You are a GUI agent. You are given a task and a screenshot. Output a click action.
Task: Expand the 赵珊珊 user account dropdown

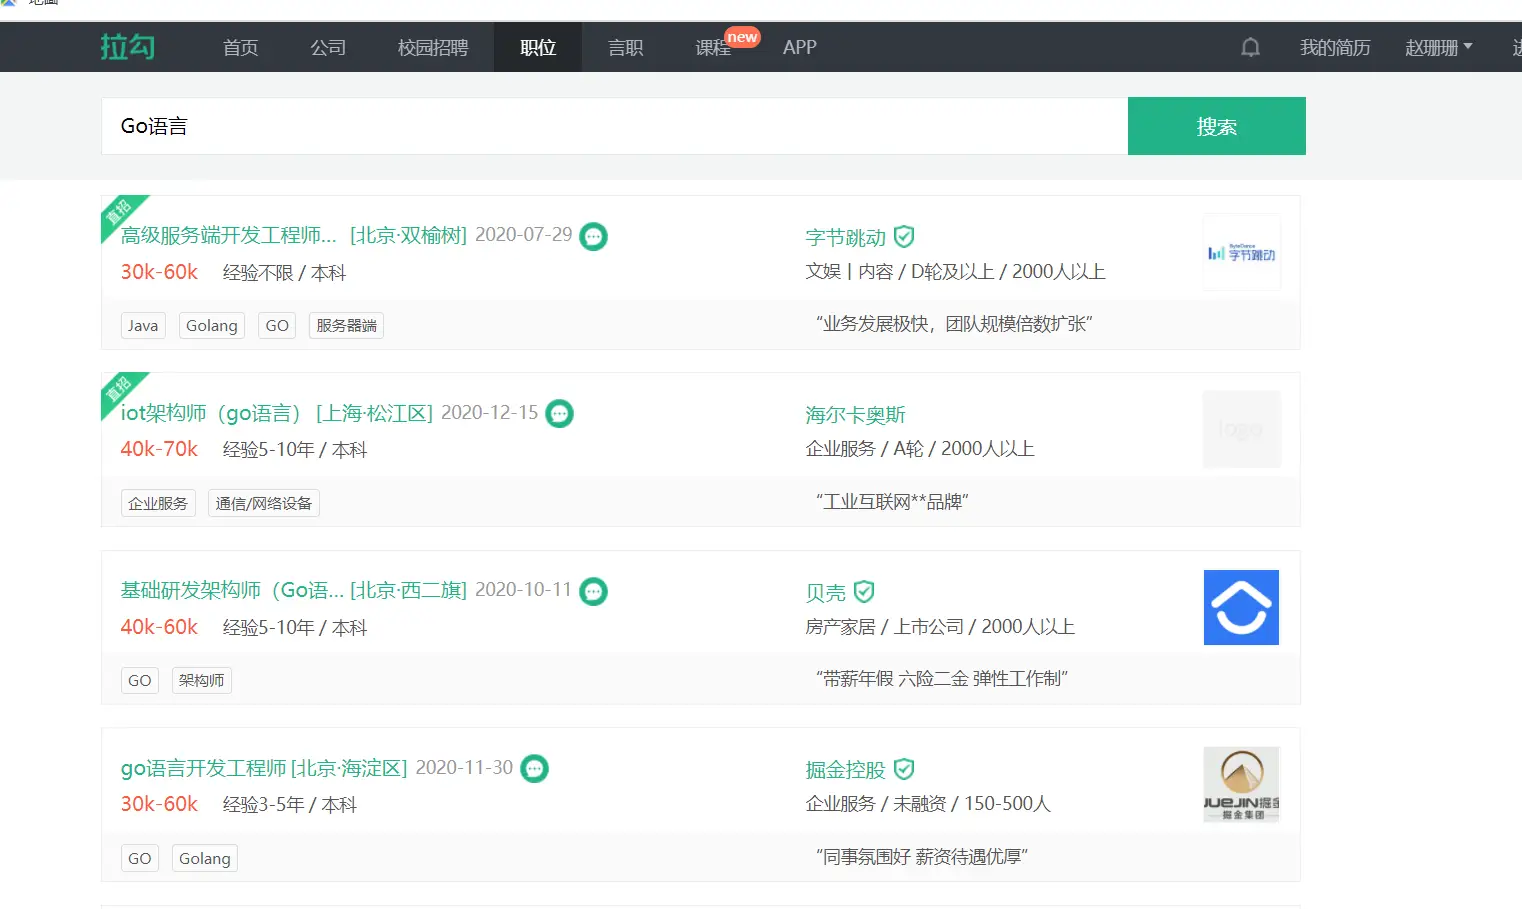click(1438, 47)
